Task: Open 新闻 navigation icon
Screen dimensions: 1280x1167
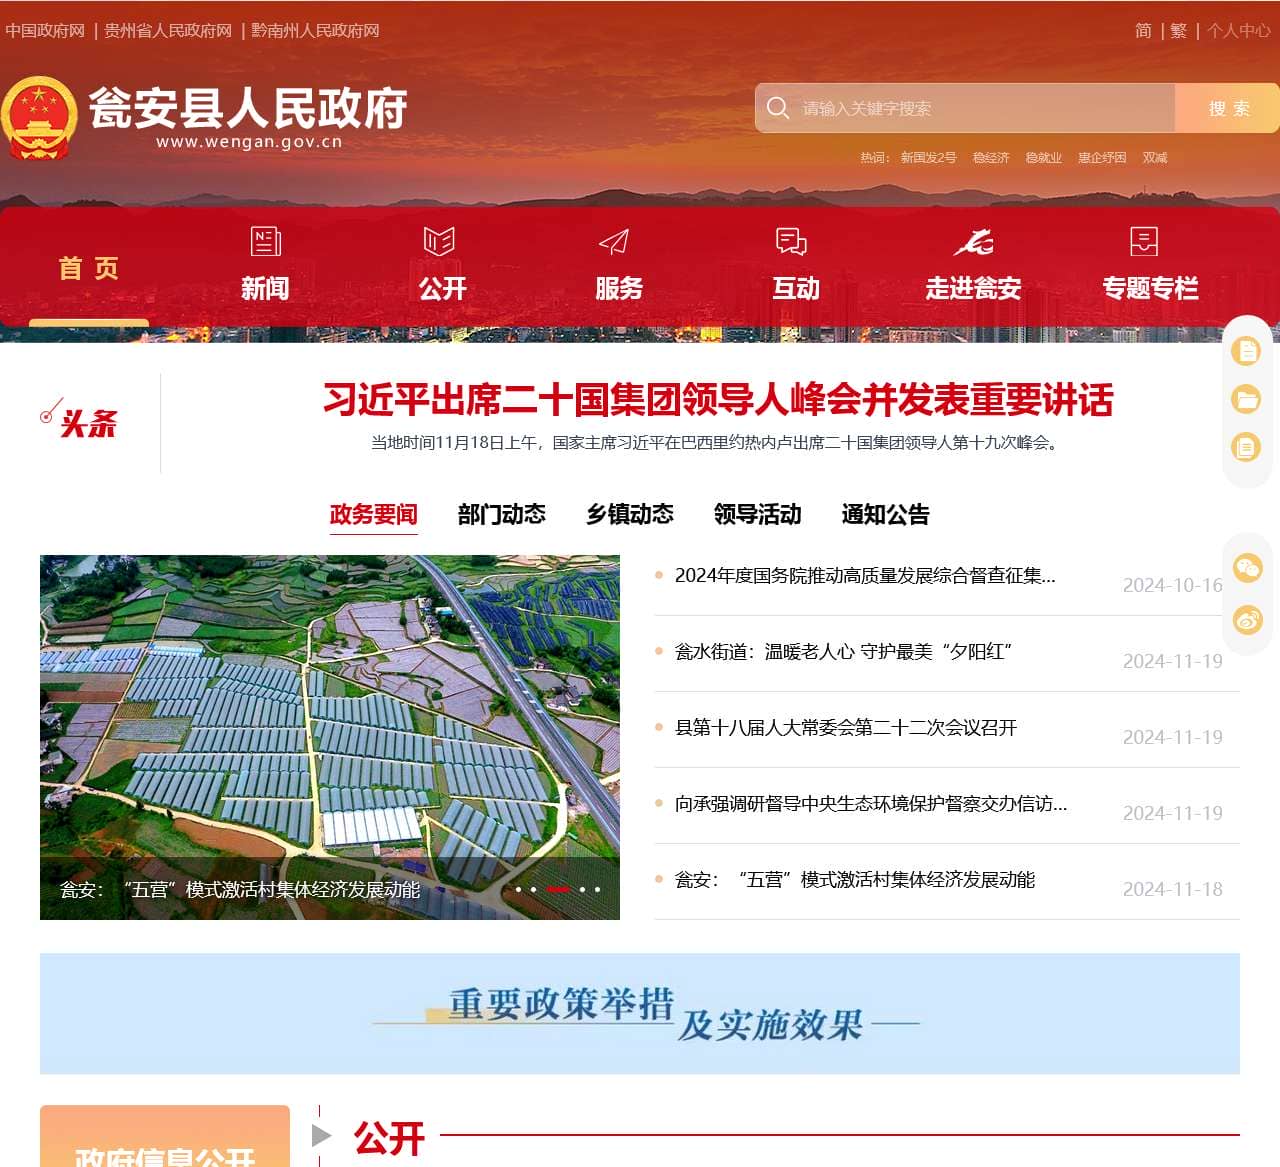Action: (x=265, y=242)
